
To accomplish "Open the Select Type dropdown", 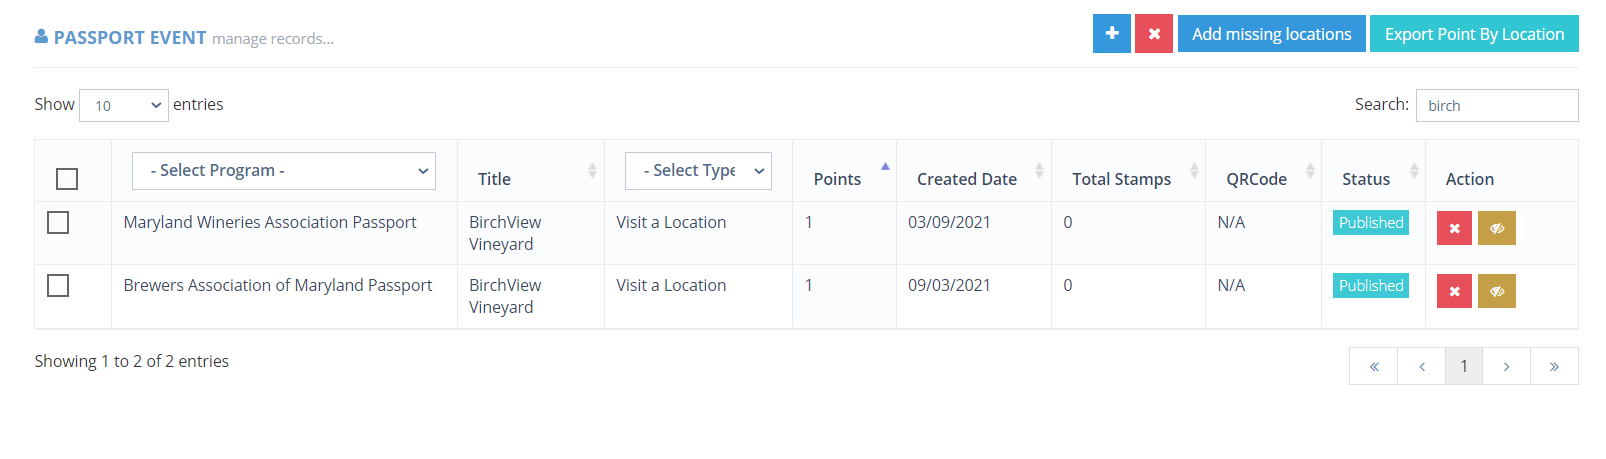I will tap(698, 171).
